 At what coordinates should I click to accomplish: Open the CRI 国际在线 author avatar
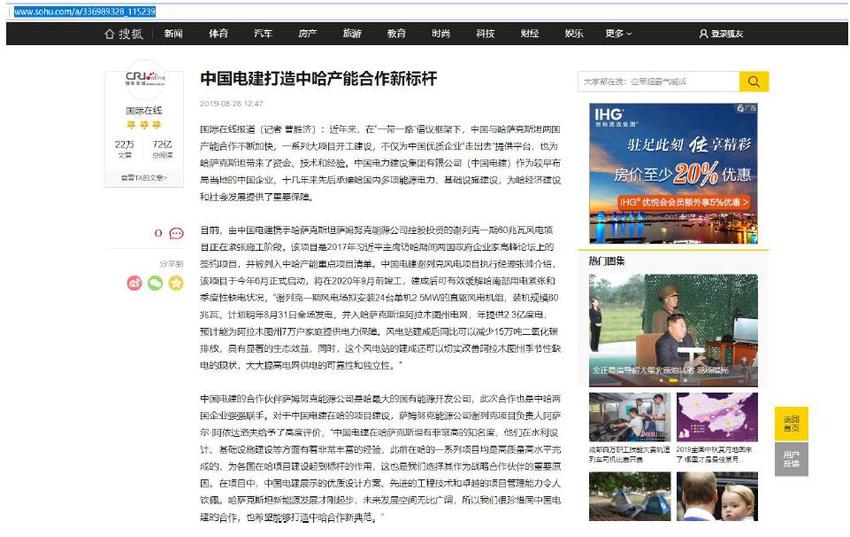pos(144,79)
